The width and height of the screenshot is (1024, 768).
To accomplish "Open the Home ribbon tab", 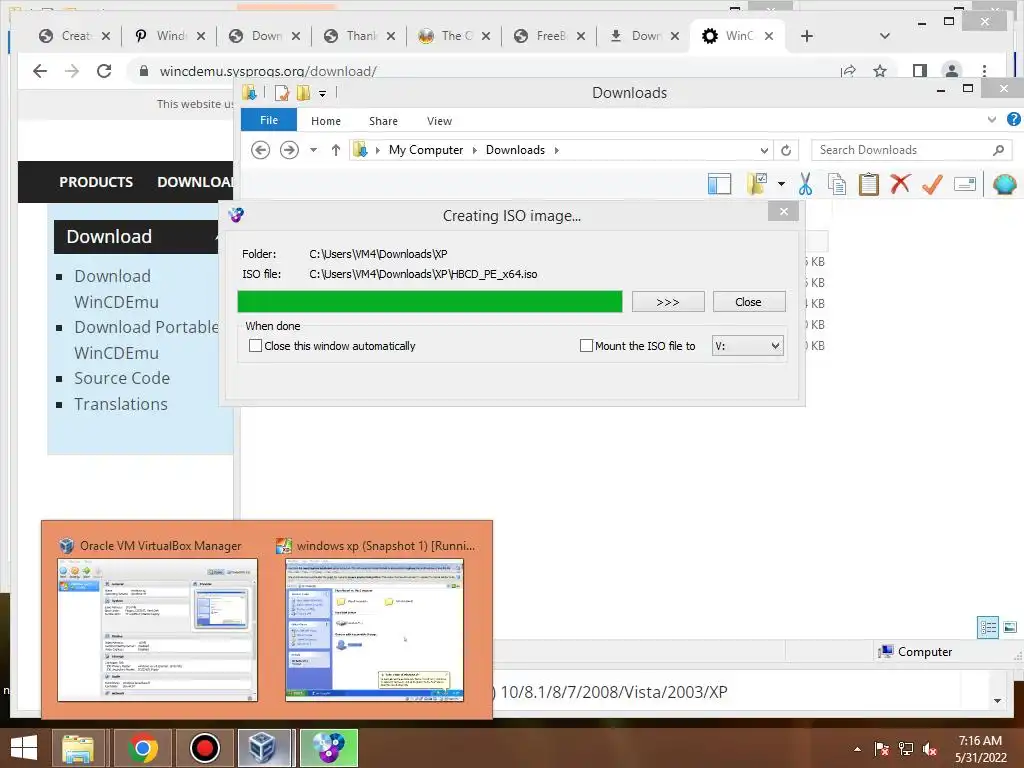I will (x=326, y=121).
